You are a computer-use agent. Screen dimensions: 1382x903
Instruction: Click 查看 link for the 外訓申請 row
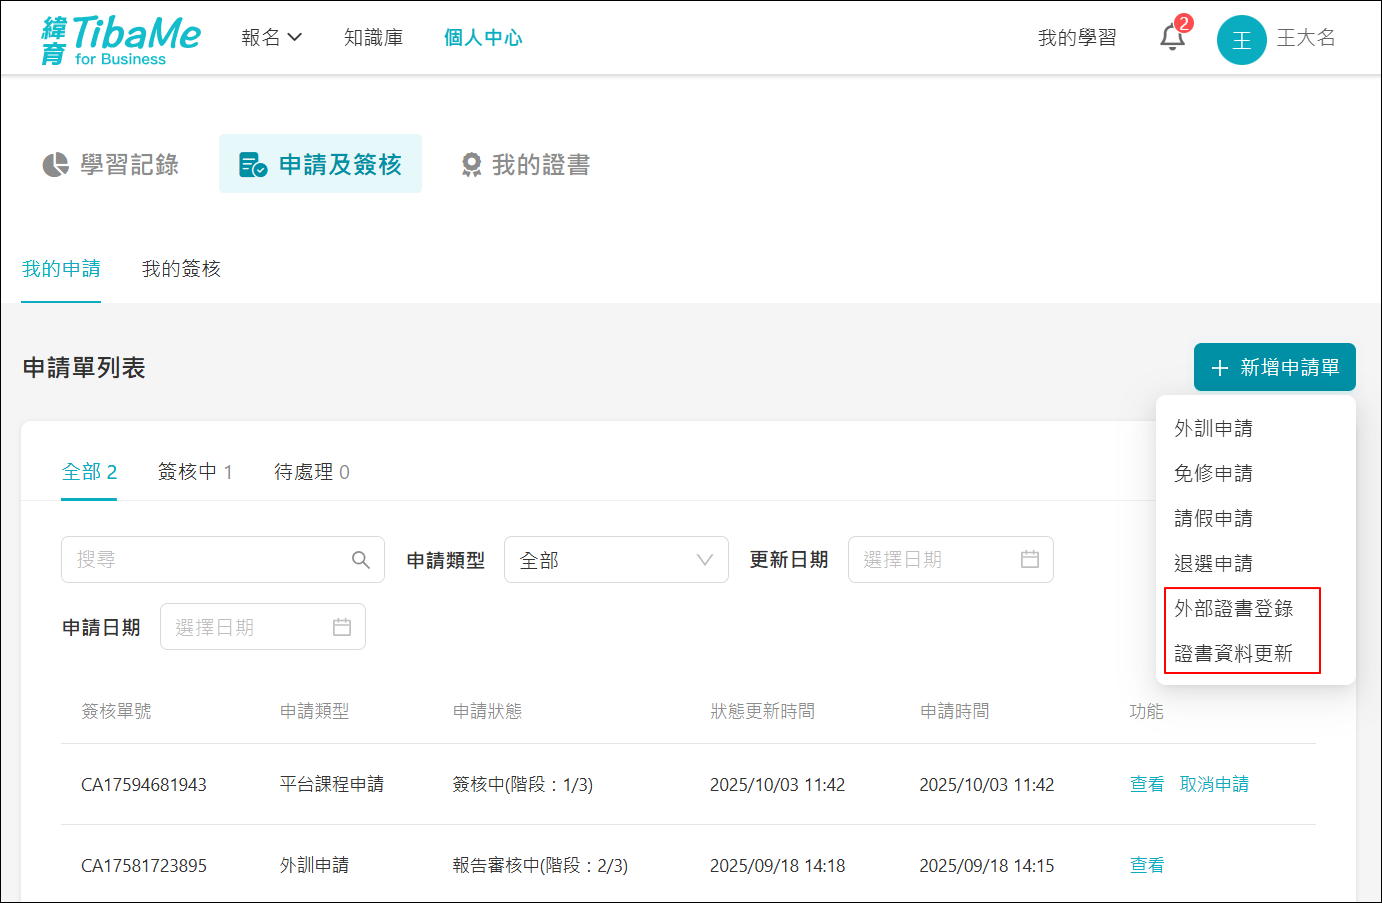tap(1147, 865)
